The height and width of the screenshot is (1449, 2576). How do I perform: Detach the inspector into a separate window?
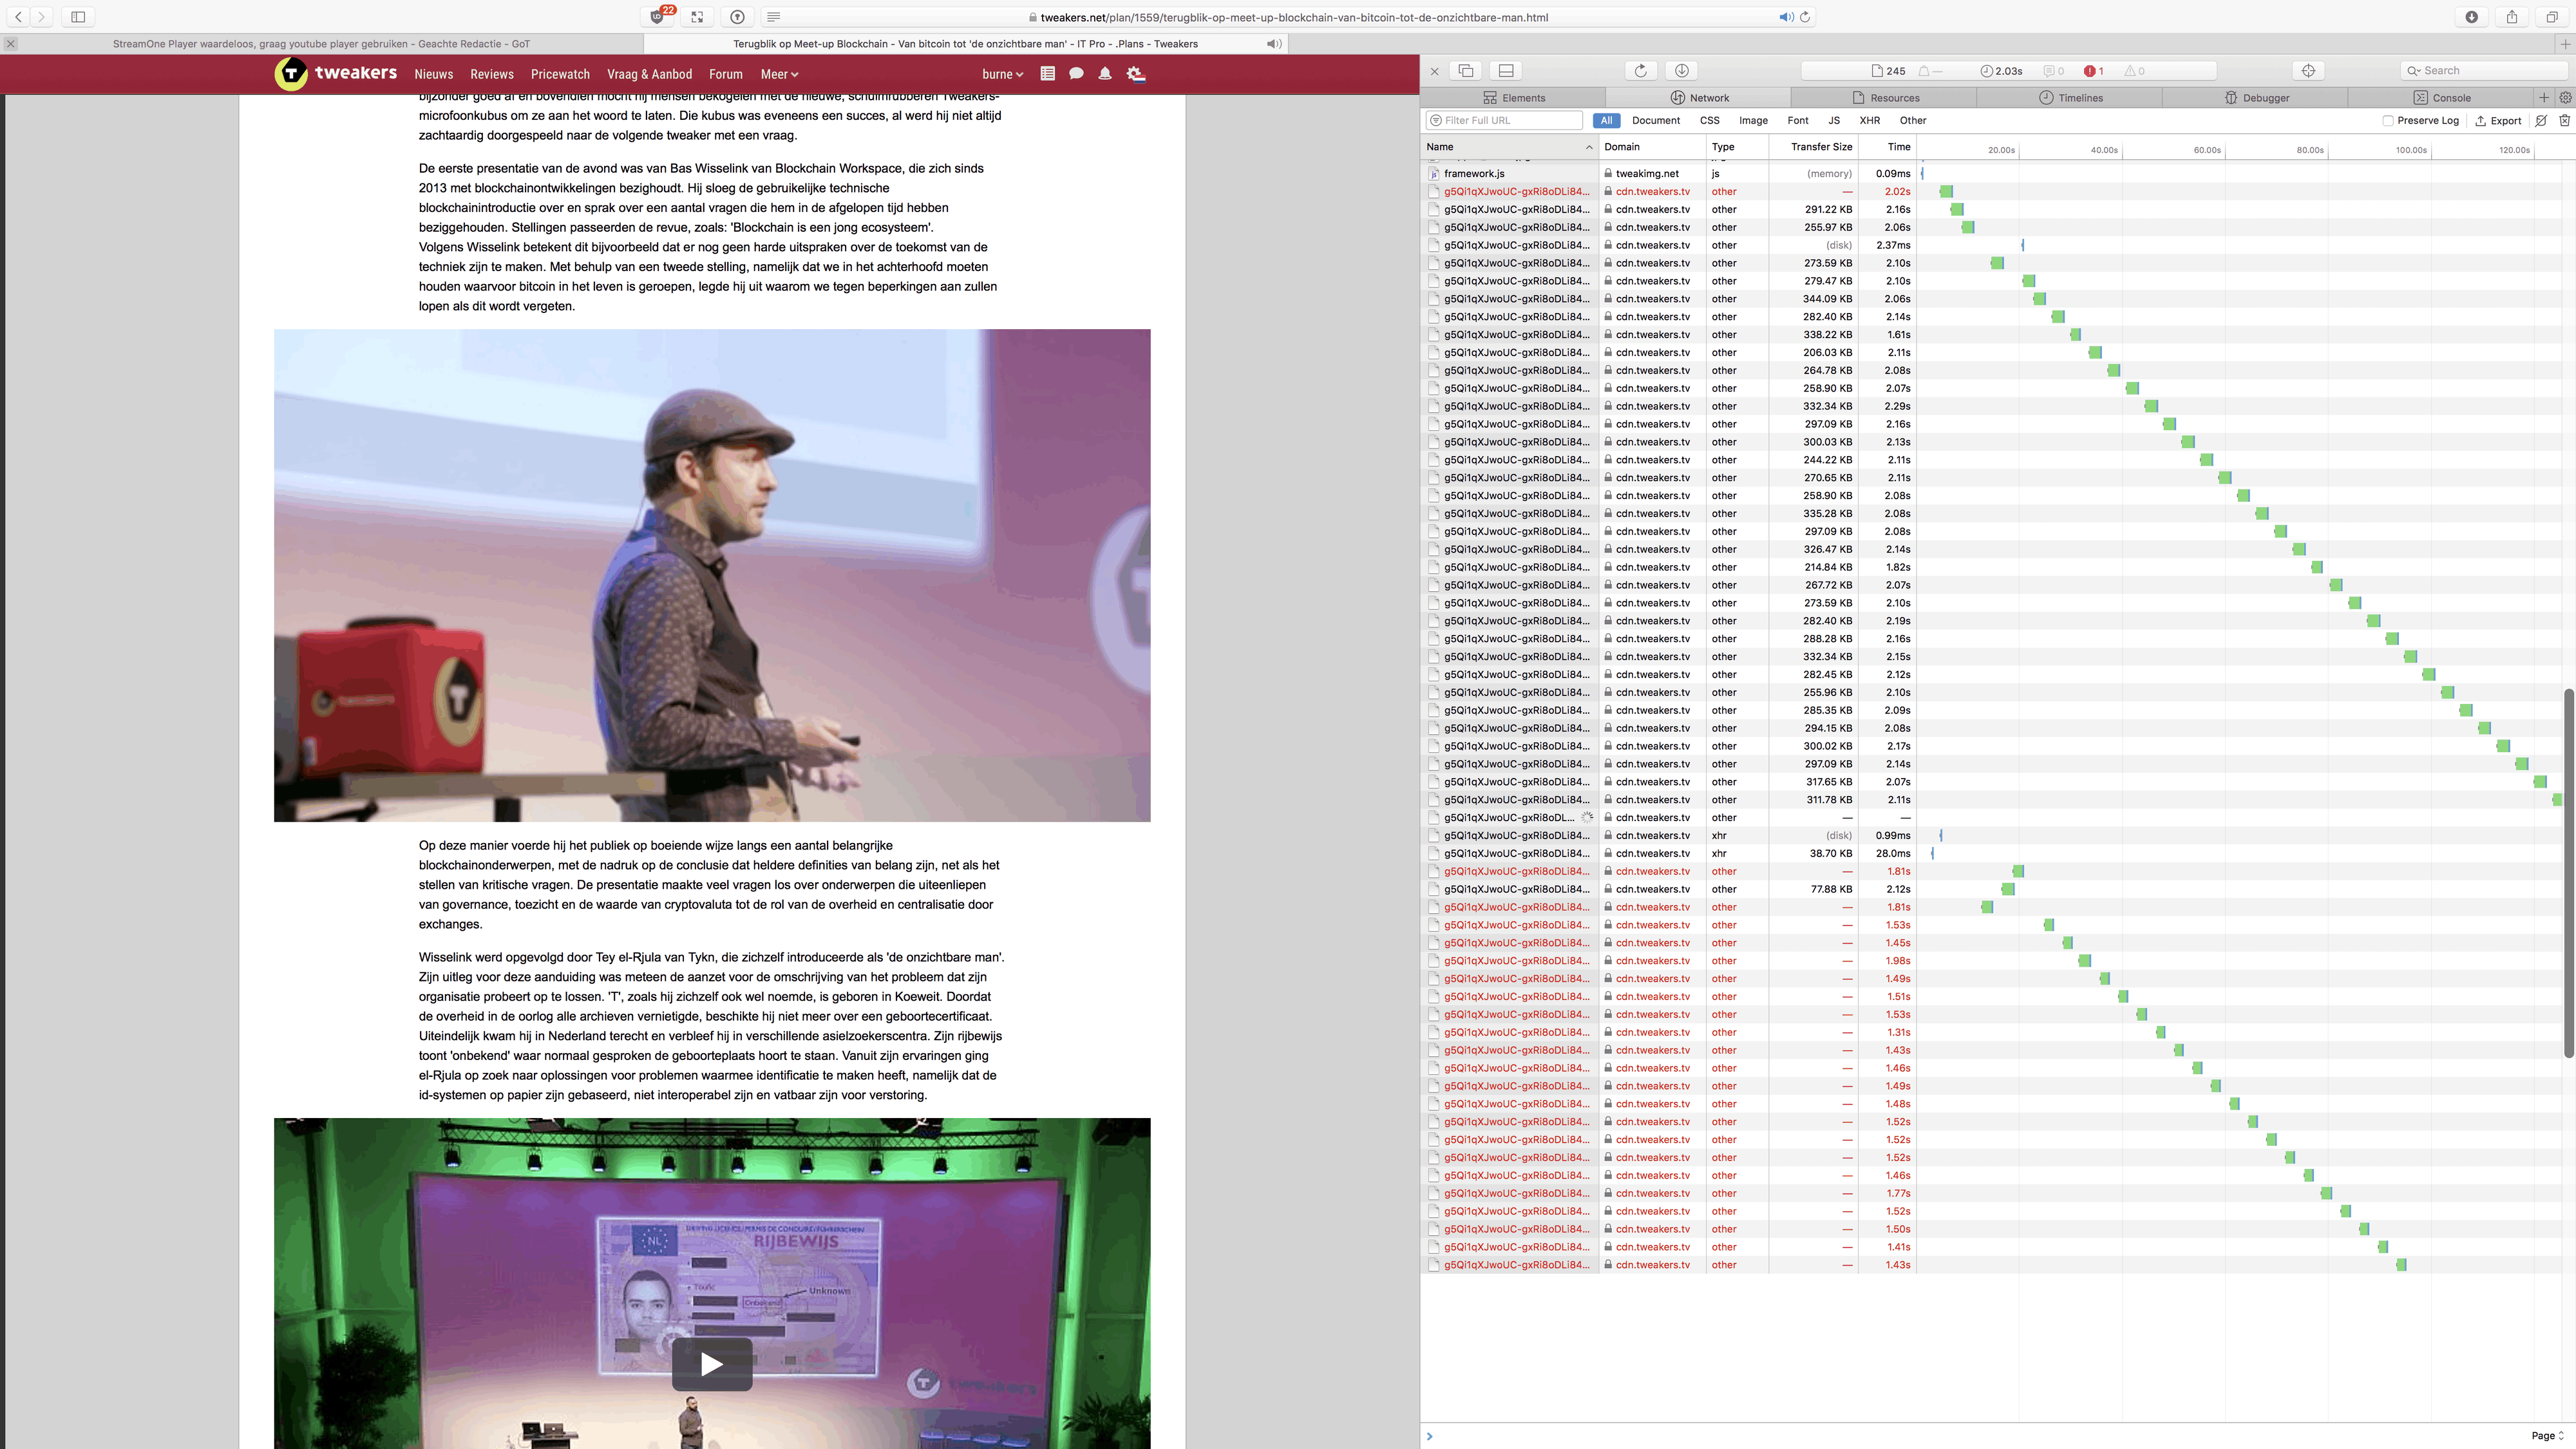tap(1466, 70)
